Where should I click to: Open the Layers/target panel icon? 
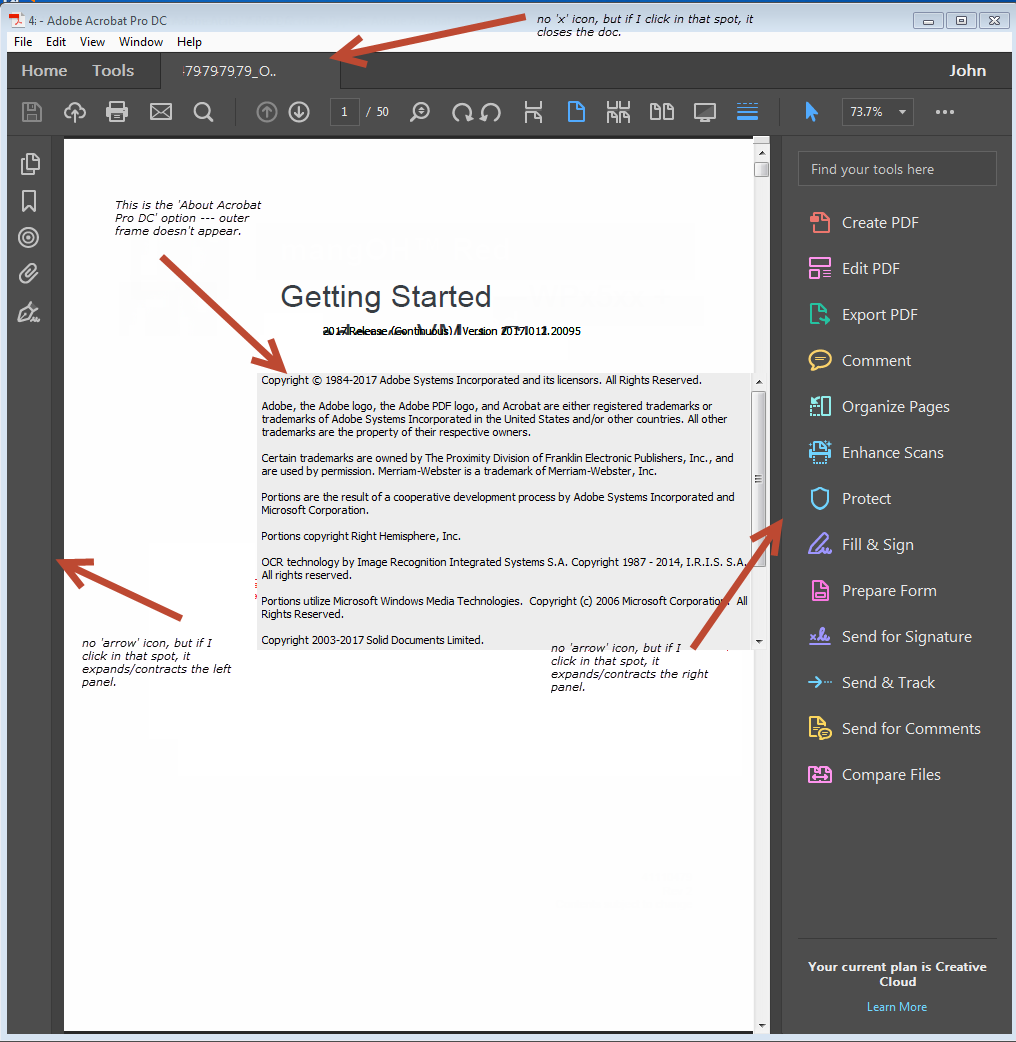(29, 237)
